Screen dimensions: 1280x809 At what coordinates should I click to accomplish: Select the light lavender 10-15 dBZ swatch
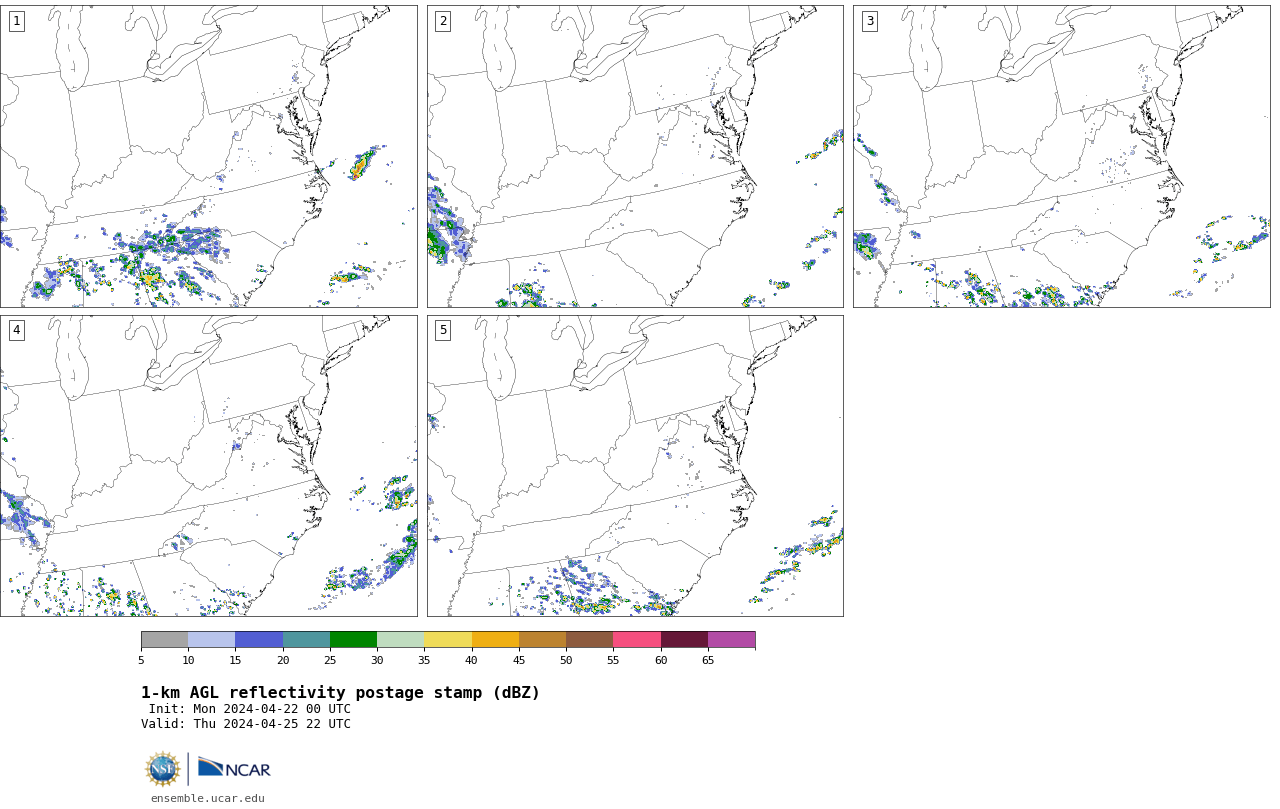(x=211, y=640)
